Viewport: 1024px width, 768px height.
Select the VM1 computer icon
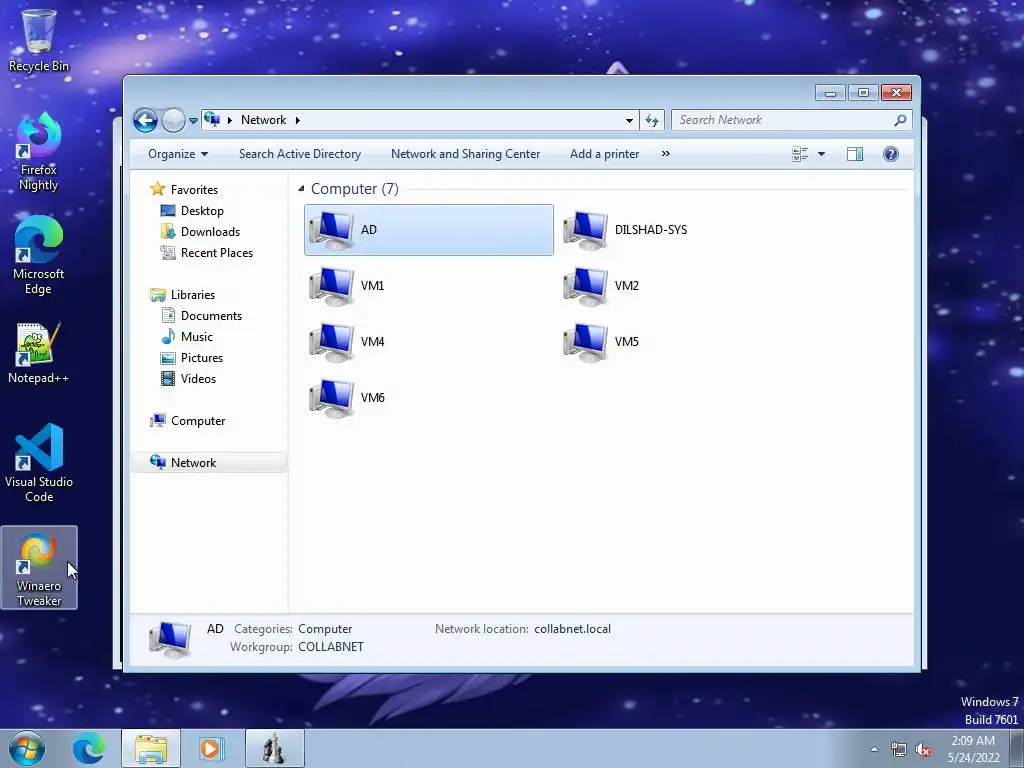(x=332, y=286)
